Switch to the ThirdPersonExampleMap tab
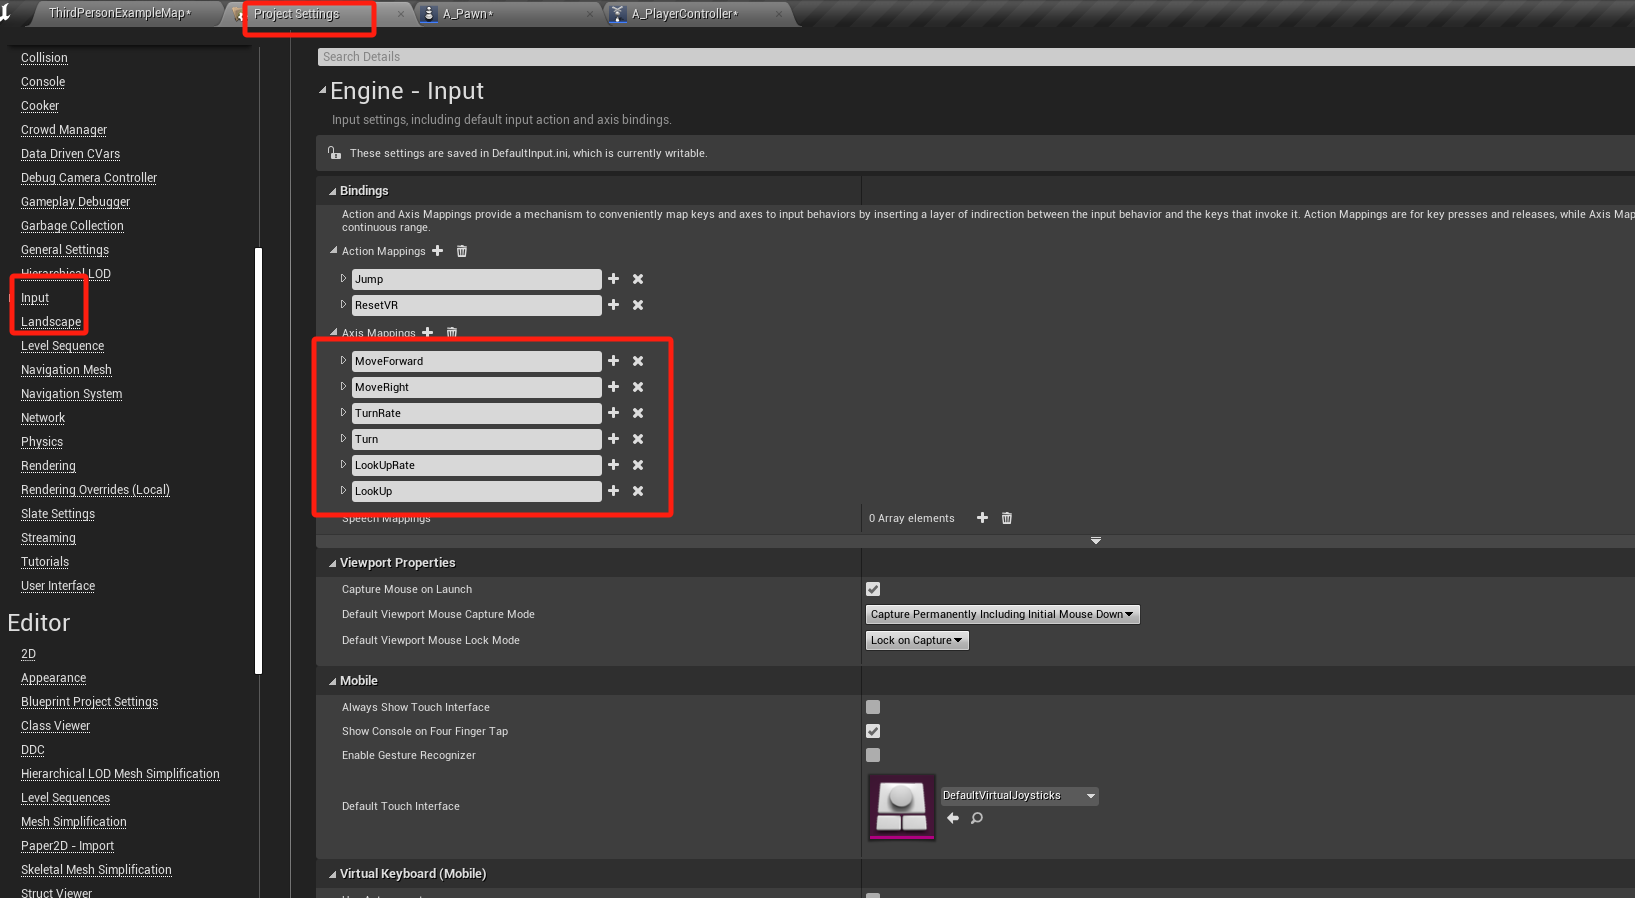This screenshot has height=898, width=1635. click(119, 13)
